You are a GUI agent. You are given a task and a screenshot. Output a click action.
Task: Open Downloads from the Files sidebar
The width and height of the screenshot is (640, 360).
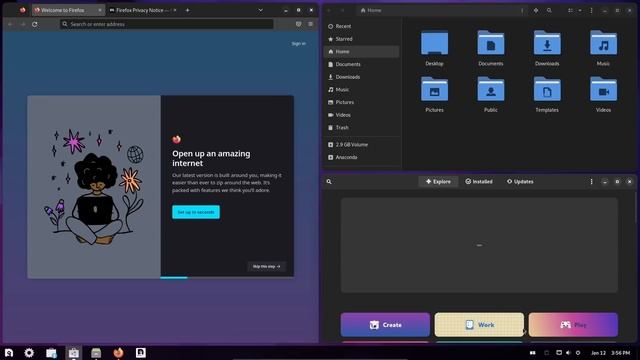(x=362, y=77)
